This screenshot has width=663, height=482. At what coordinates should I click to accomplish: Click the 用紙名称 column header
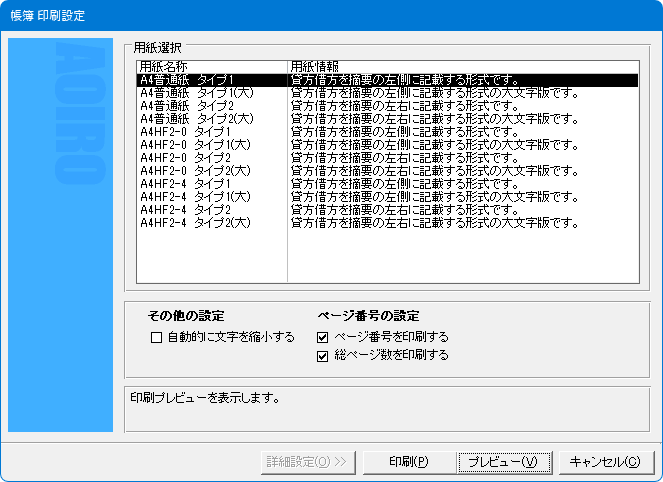163,66
